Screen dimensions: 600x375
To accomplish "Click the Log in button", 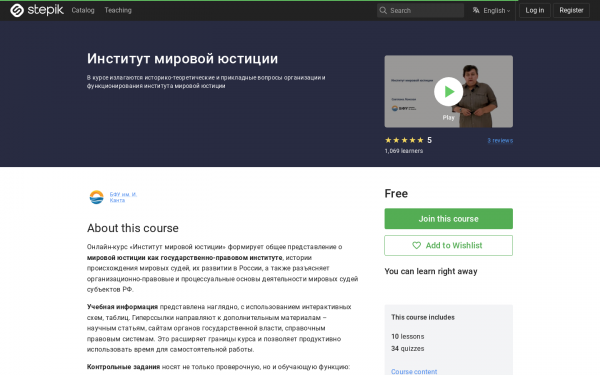I will tap(535, 10).
